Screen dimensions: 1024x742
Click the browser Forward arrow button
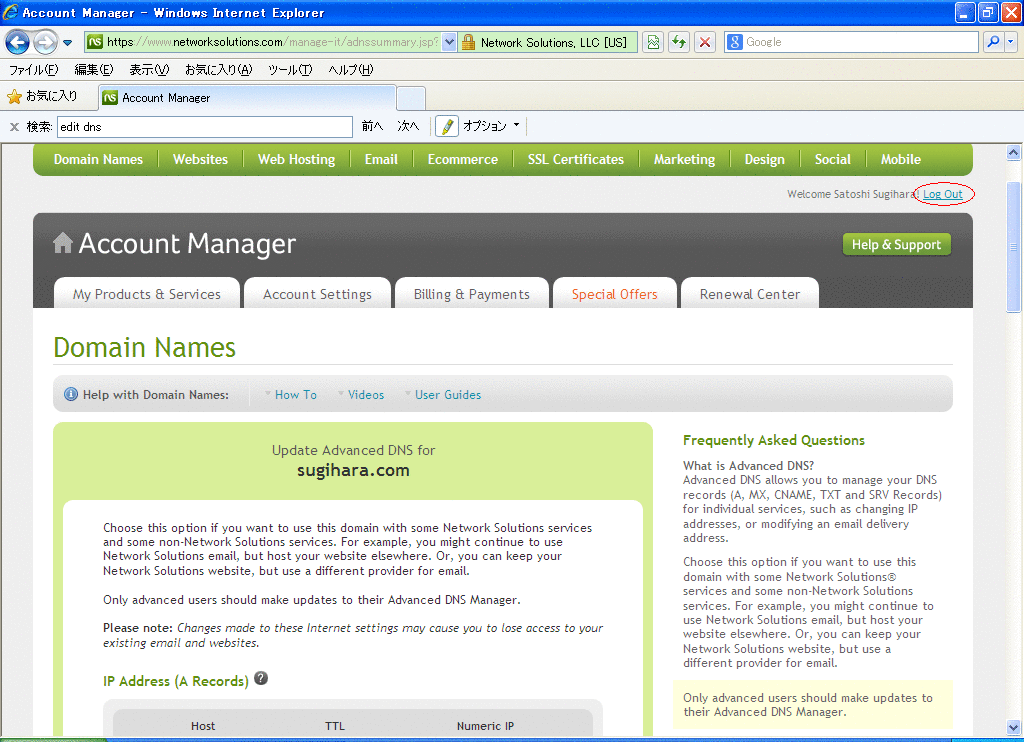(45, 42)
